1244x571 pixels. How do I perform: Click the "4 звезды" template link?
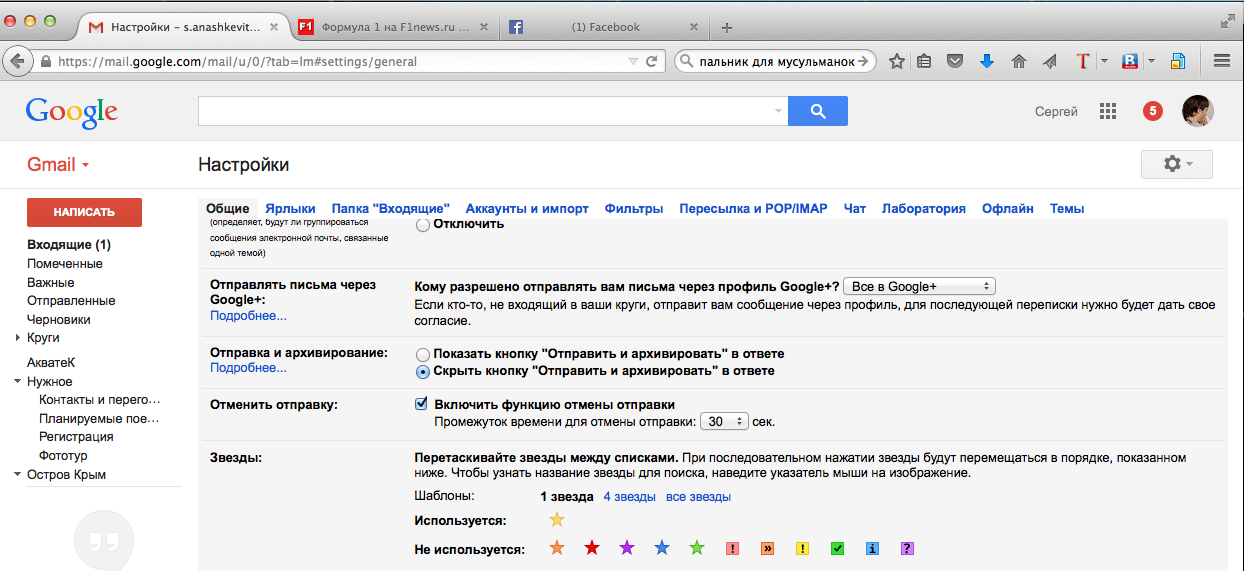[x=629, y=497]
